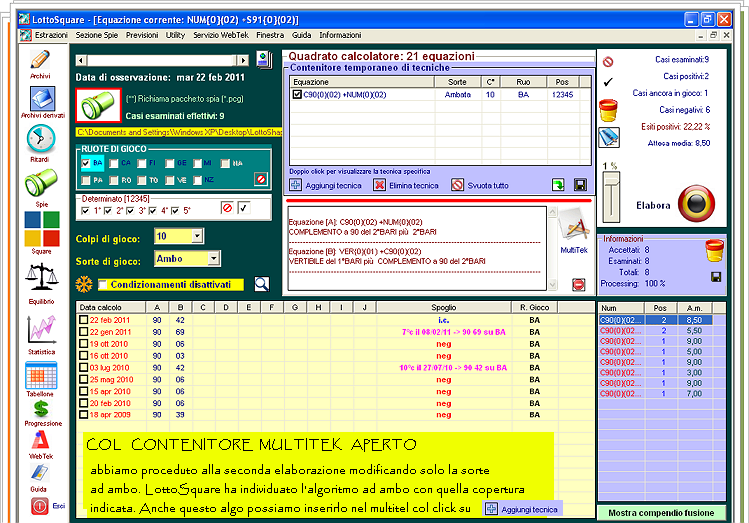Viewport: 749px width, 523px height.
Task: Check the 03 lug 2010 row checkbox
Action: pyautogui.click(x=84, y=367)
